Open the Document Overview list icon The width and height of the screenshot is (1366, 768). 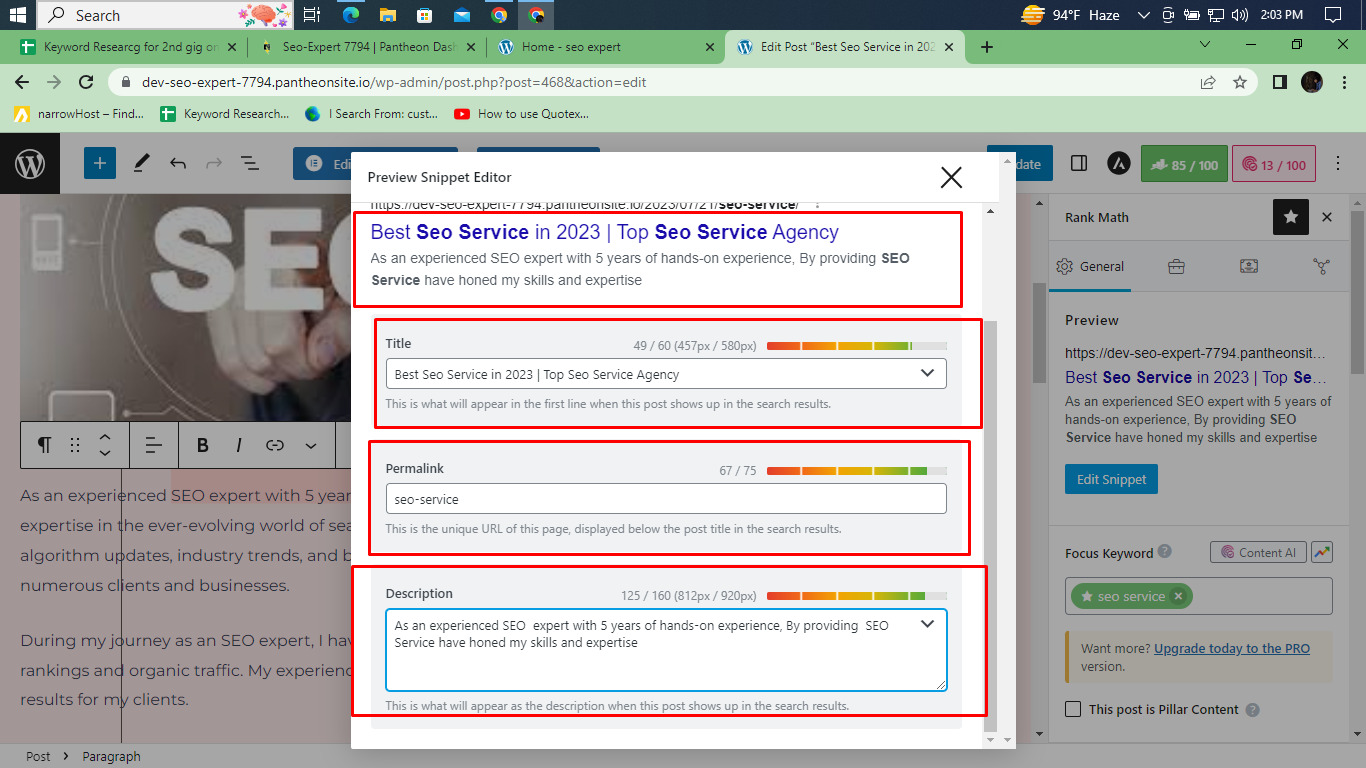249,163
